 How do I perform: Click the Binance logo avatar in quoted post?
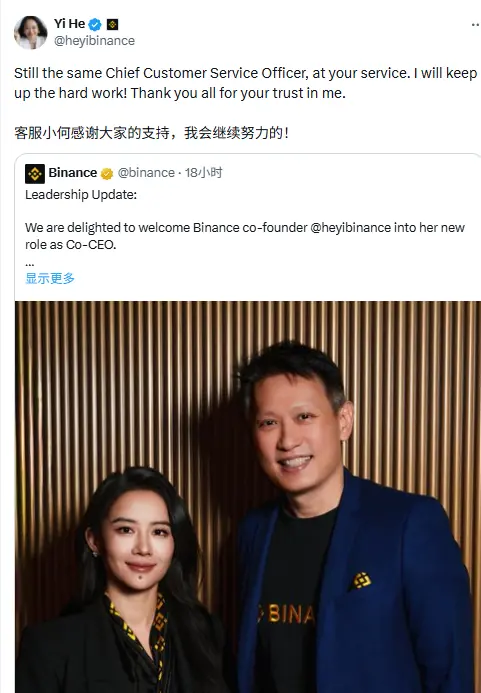(35, 173)
